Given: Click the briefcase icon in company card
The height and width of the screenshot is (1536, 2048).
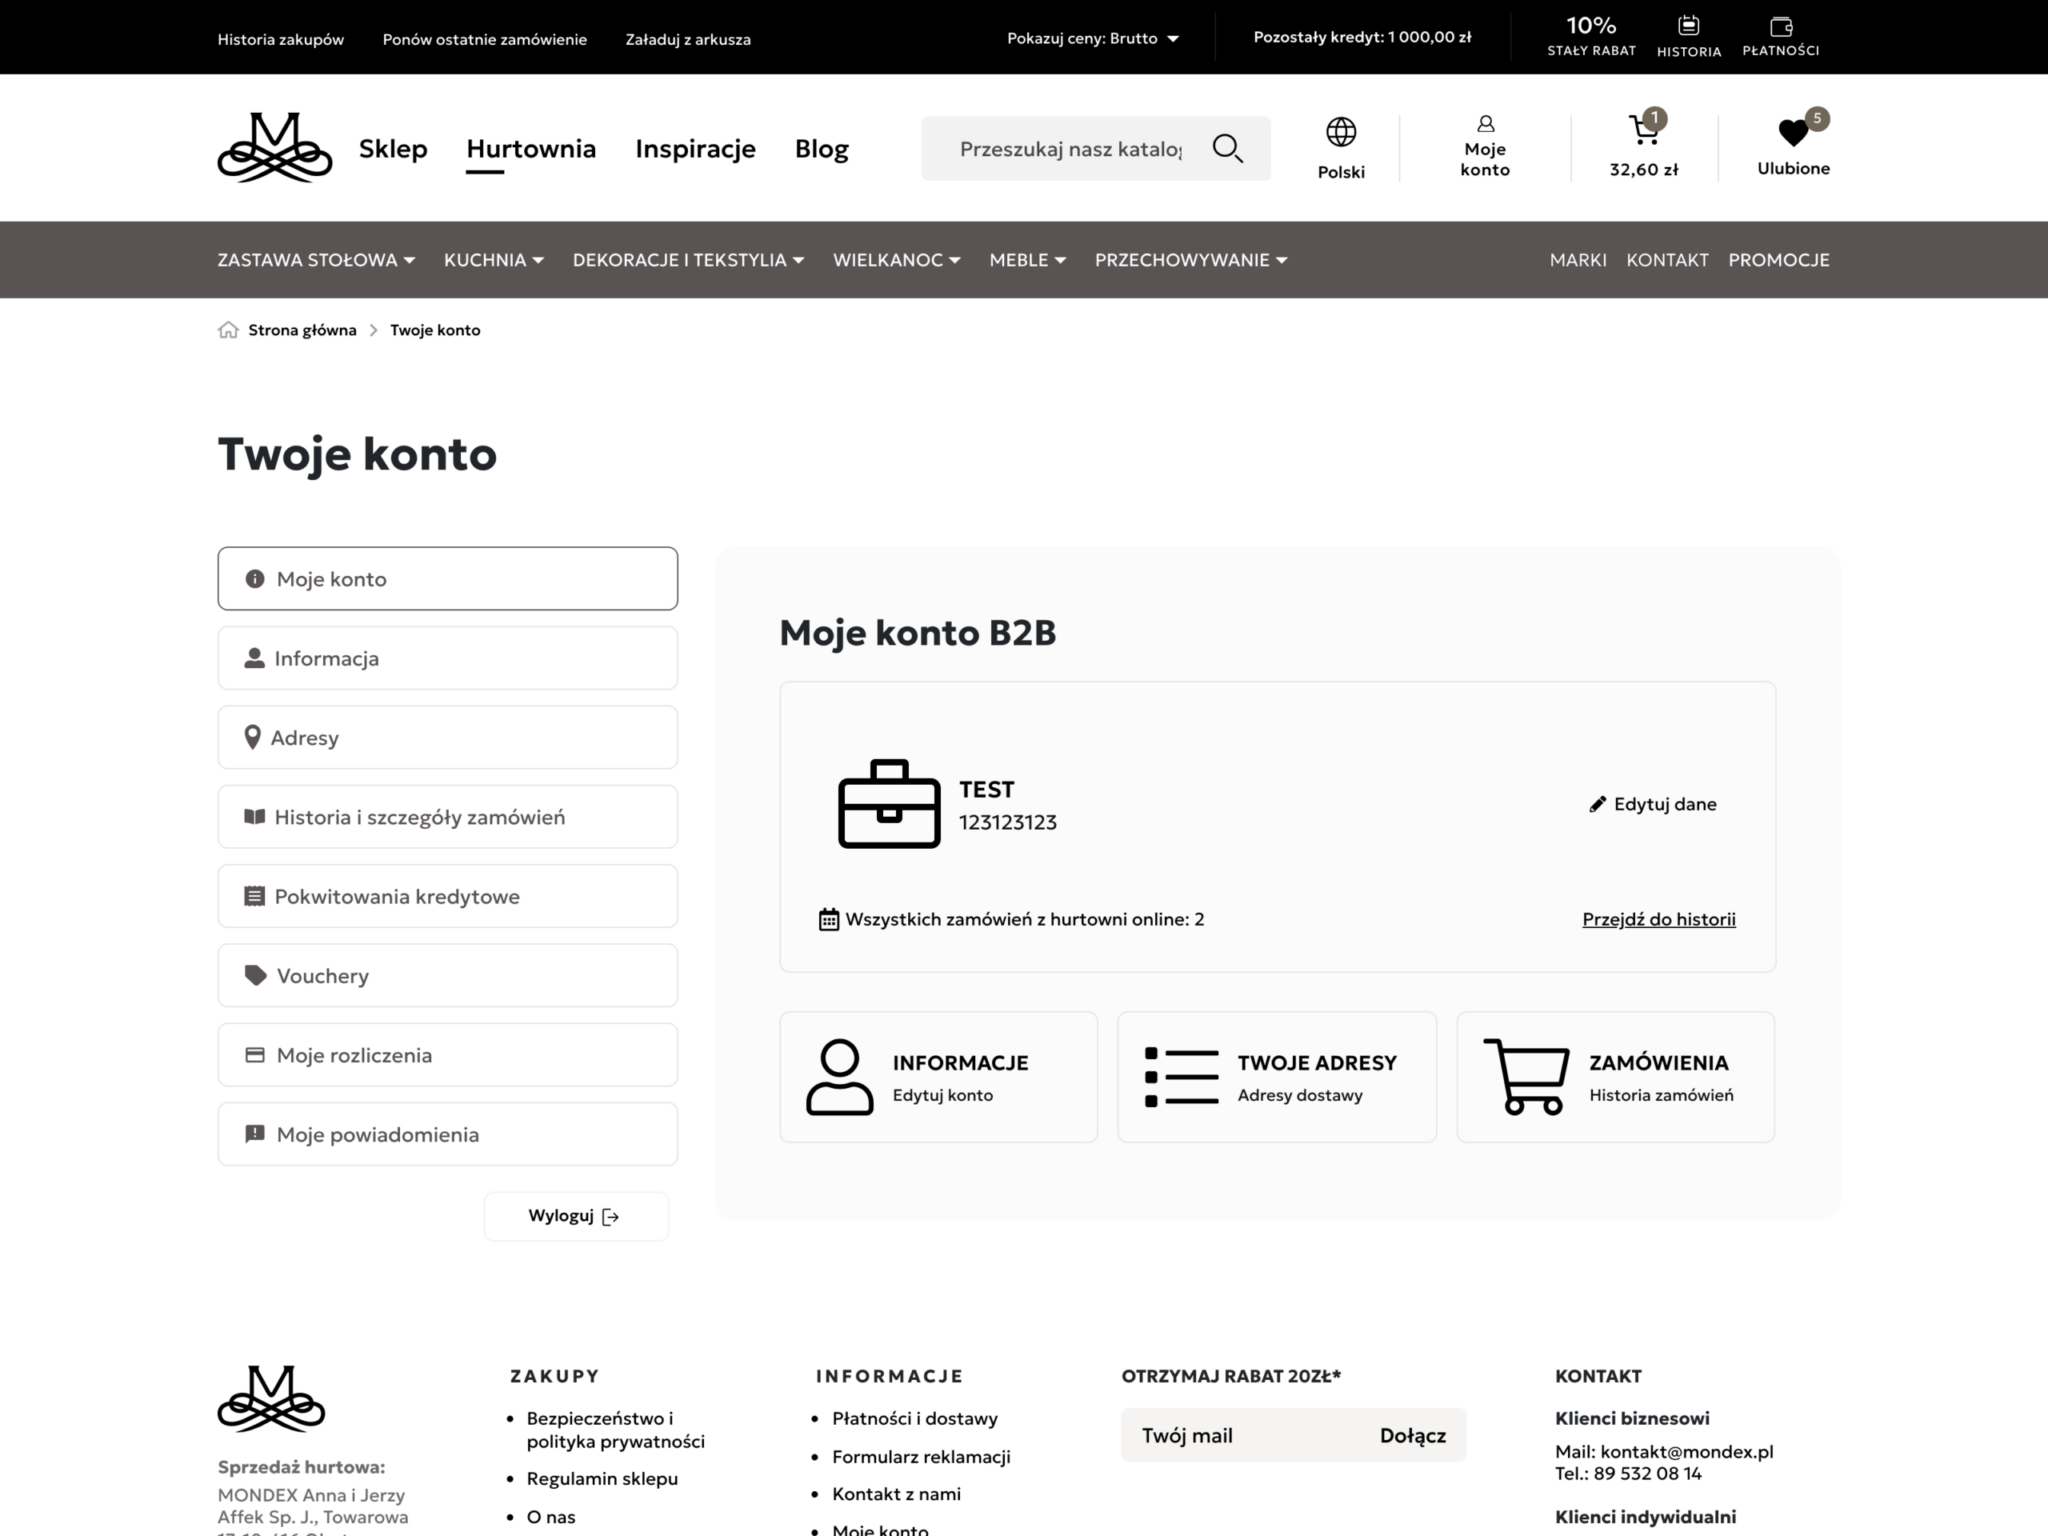Looking at the screenshot, I should click(x=889, y=804).
